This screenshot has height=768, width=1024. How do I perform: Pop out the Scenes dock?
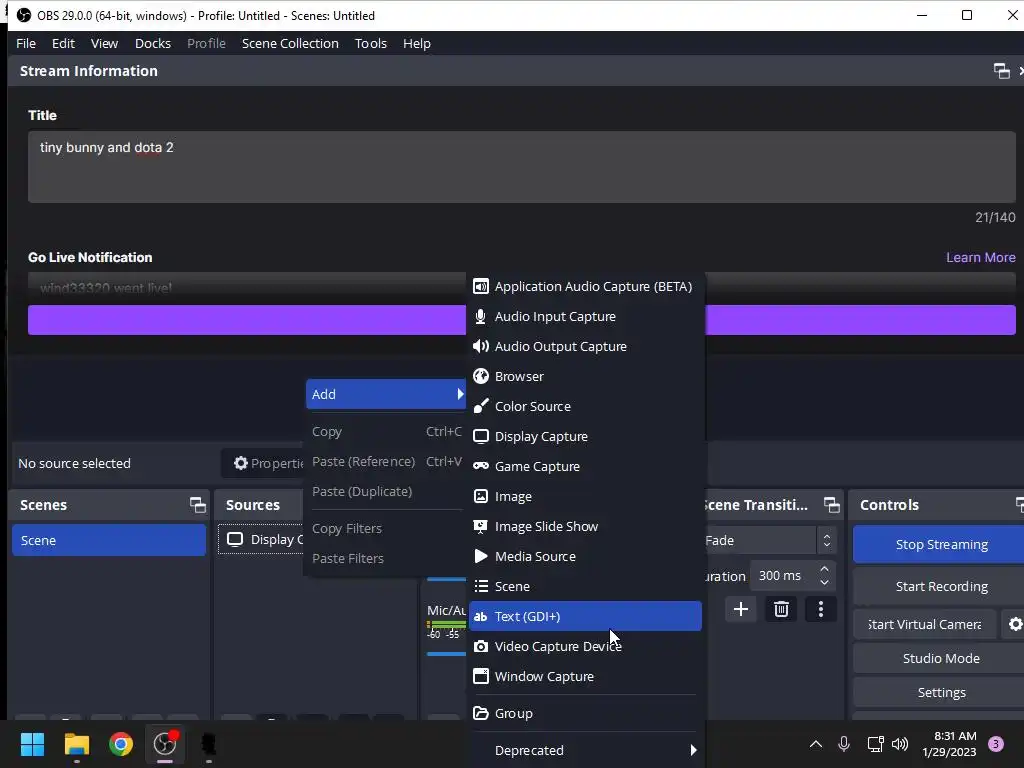point(197,505)
